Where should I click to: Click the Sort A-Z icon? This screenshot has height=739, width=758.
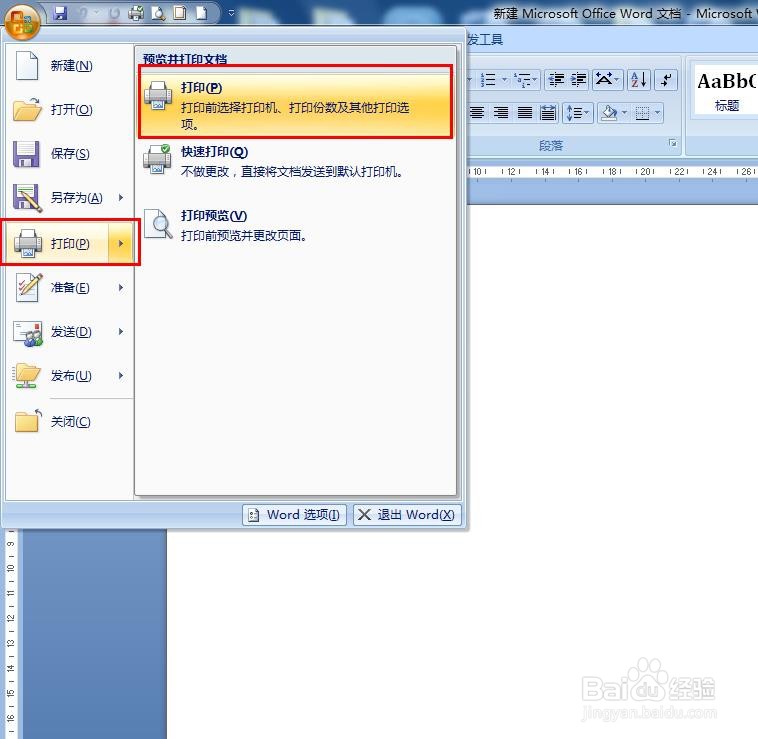pos(639,80)
